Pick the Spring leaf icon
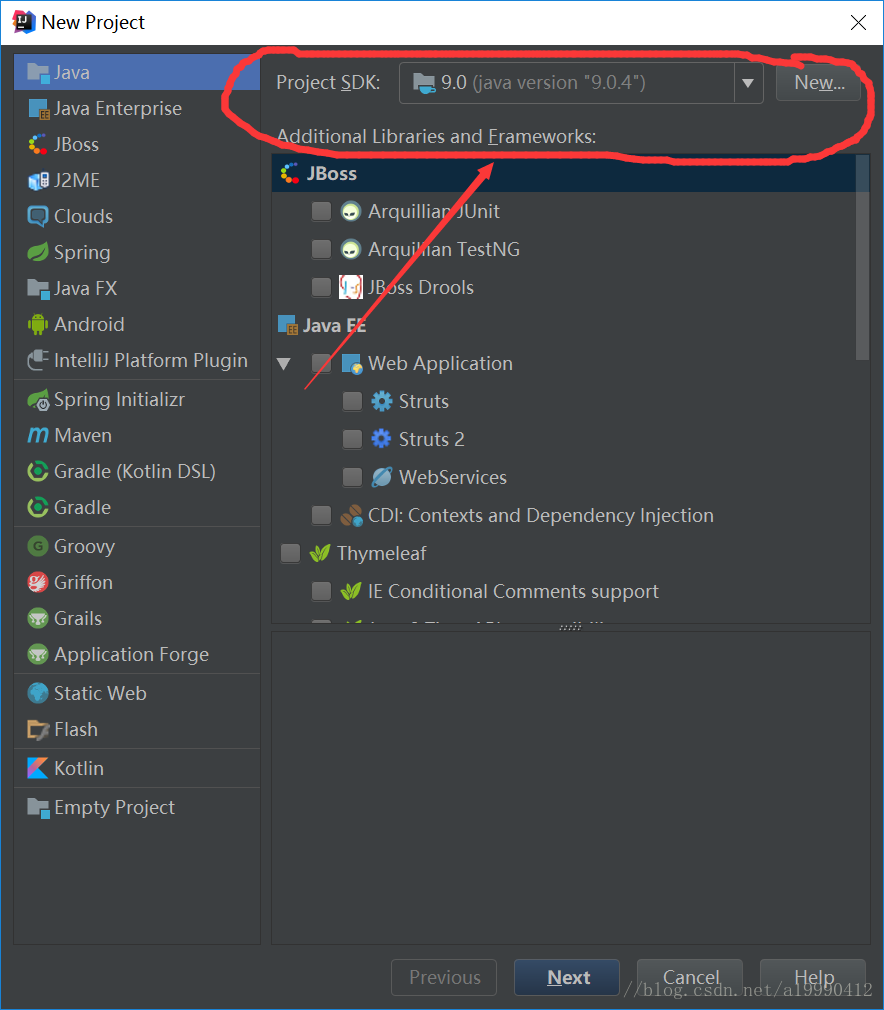 [38, 252]
